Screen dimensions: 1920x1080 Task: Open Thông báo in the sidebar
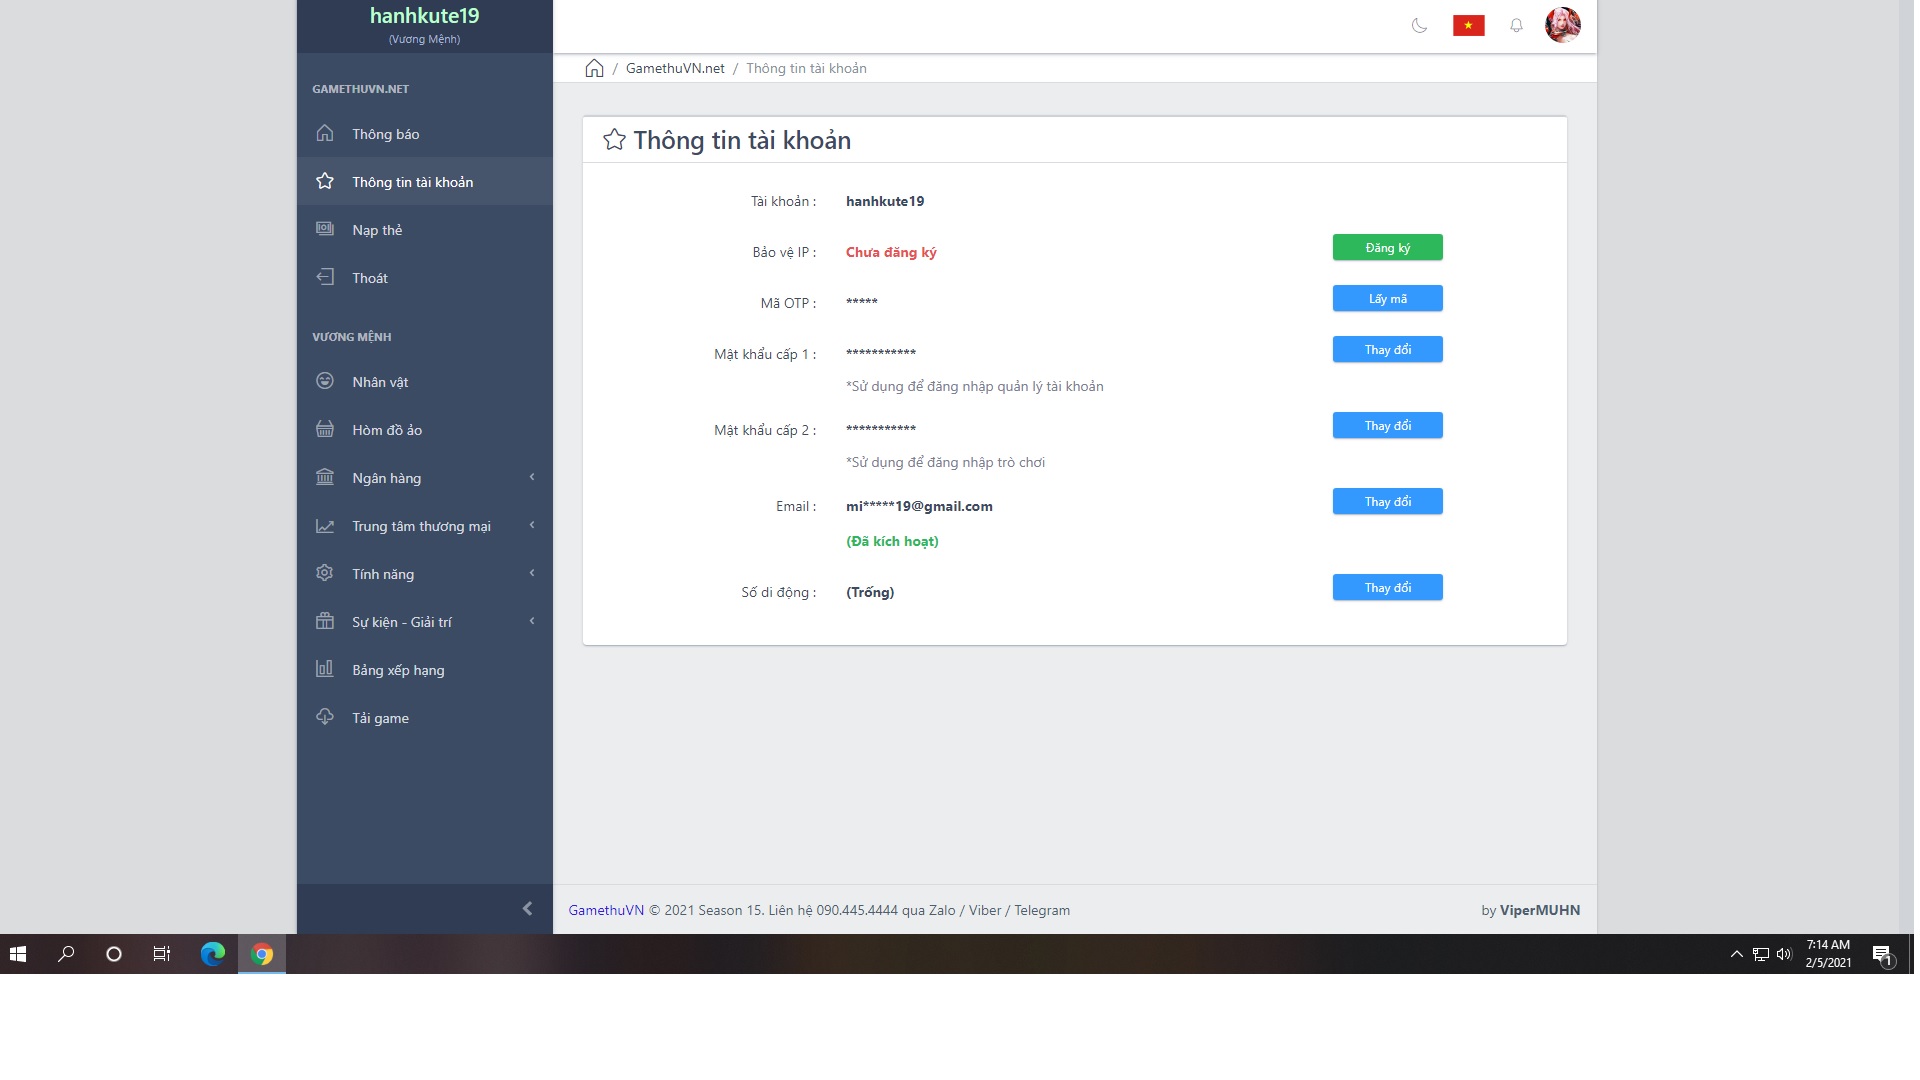point(386,134)
